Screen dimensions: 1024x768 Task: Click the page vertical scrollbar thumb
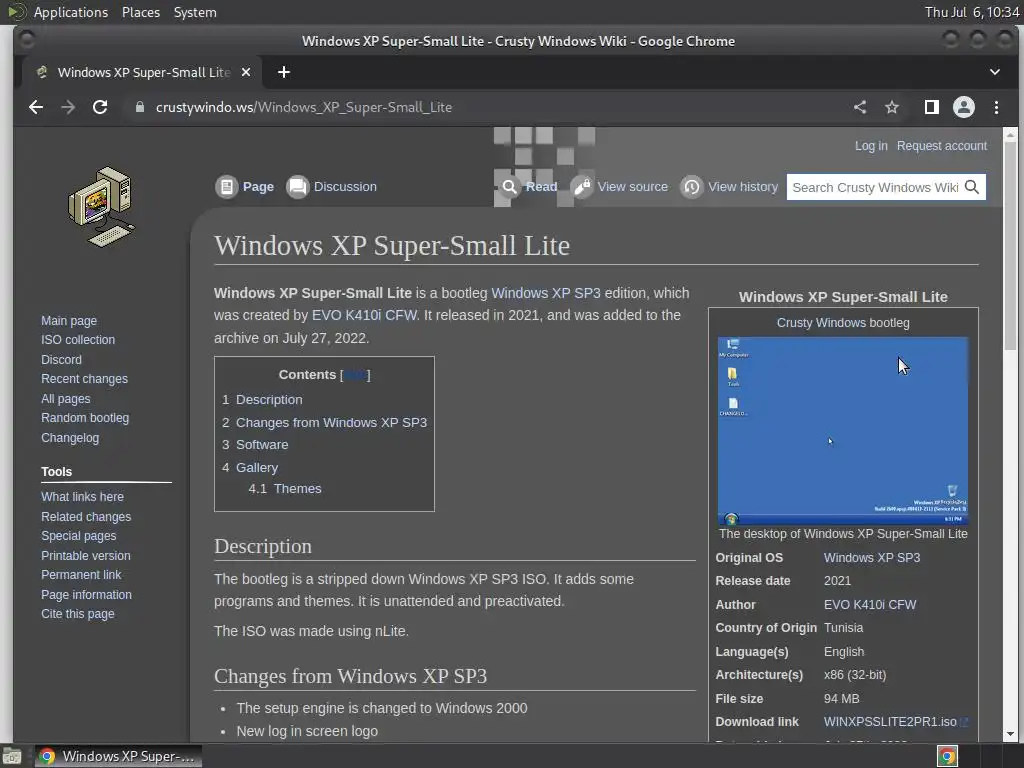1010,246
